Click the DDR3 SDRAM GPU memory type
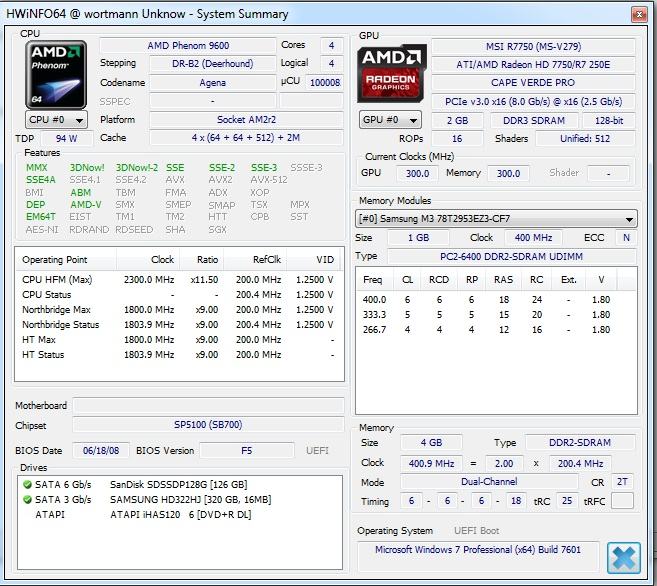Viewport: 657px width, 586px height. (x=534, y=121)
